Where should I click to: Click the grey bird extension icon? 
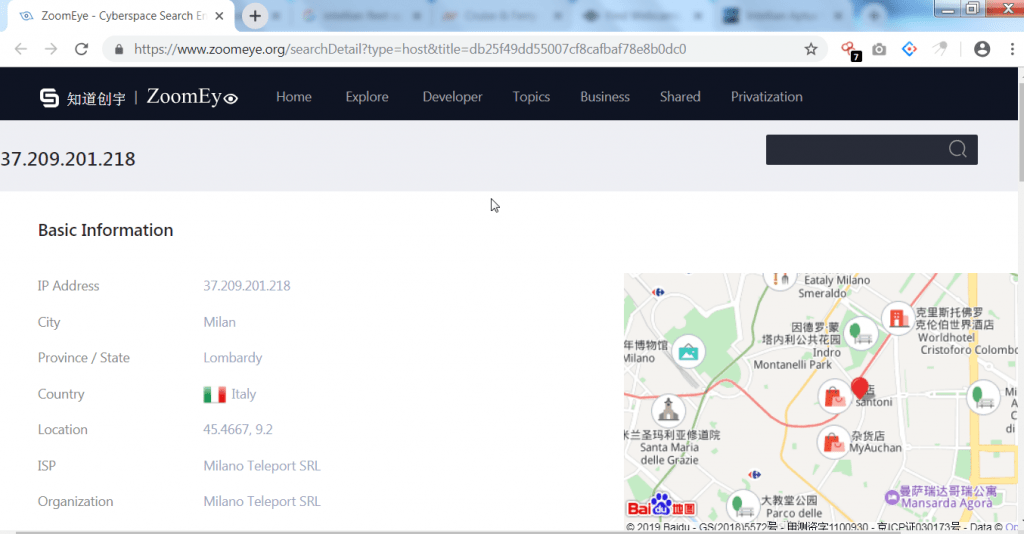tap(940, 49)
